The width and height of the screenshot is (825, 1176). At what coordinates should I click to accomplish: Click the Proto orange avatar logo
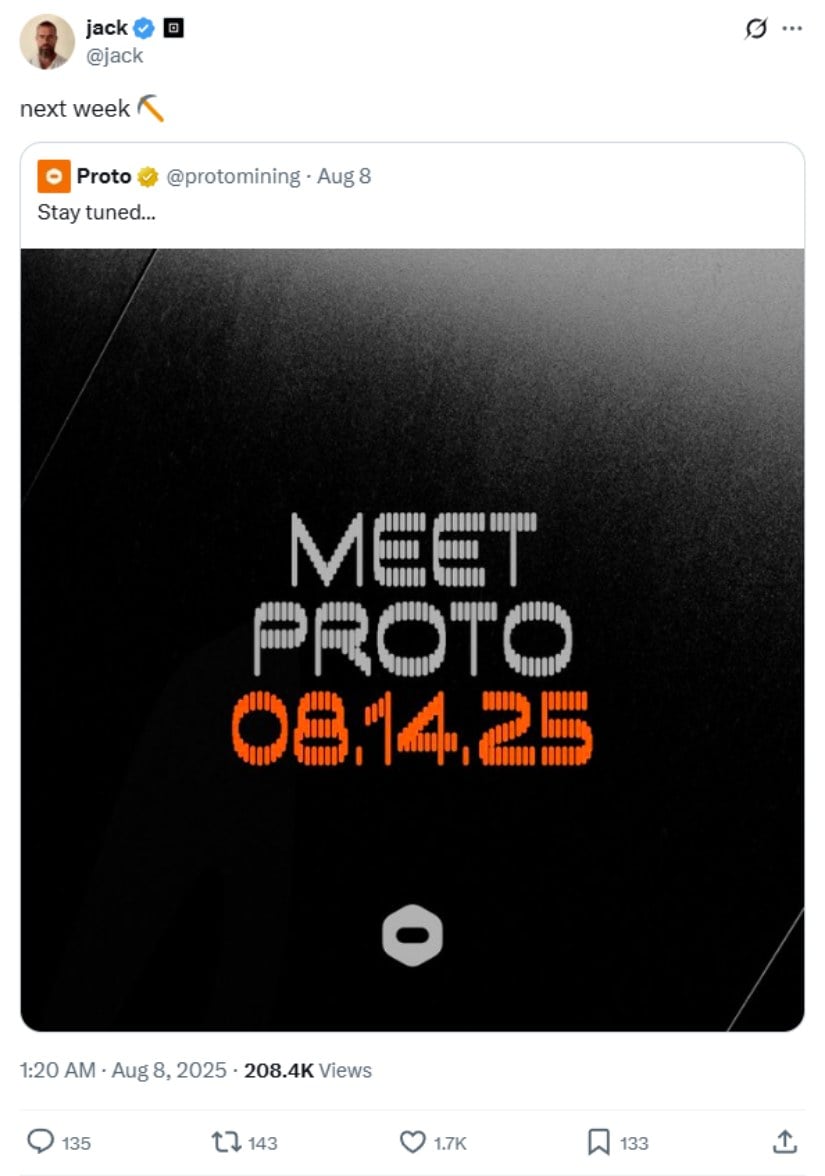[54, 176]
